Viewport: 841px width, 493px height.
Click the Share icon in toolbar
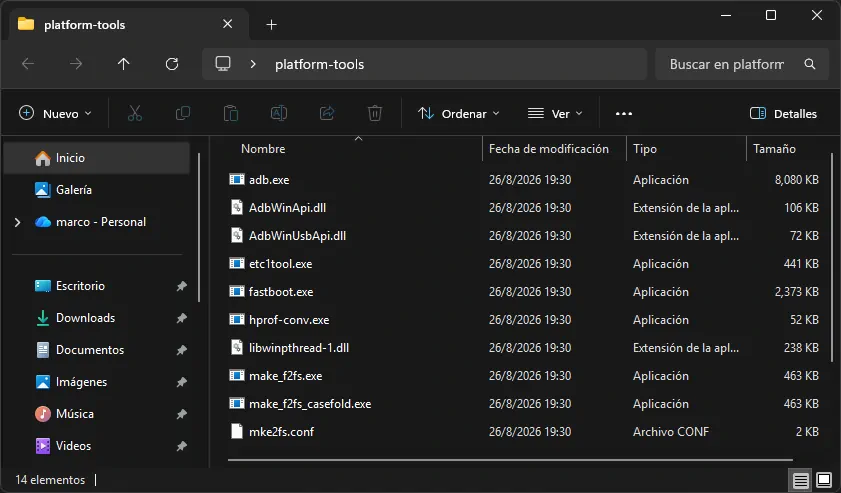[x=327, y=113]
